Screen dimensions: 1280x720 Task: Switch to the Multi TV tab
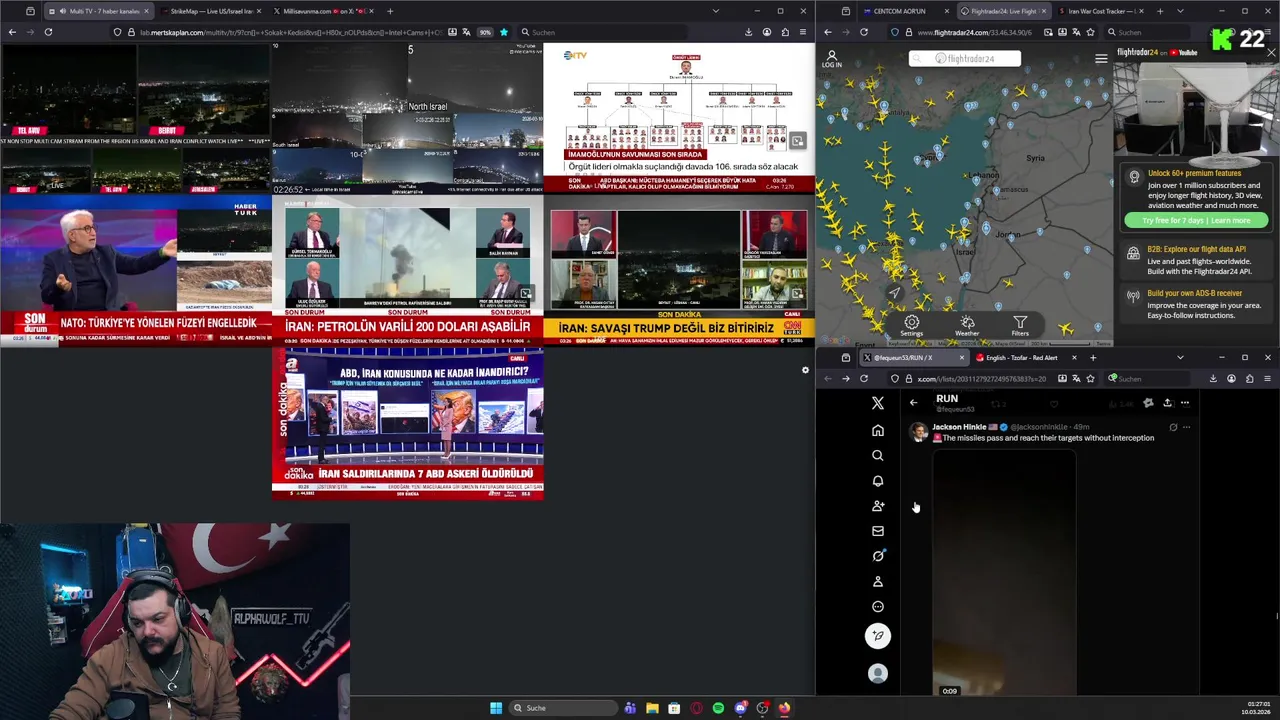(x=97, y=11)
